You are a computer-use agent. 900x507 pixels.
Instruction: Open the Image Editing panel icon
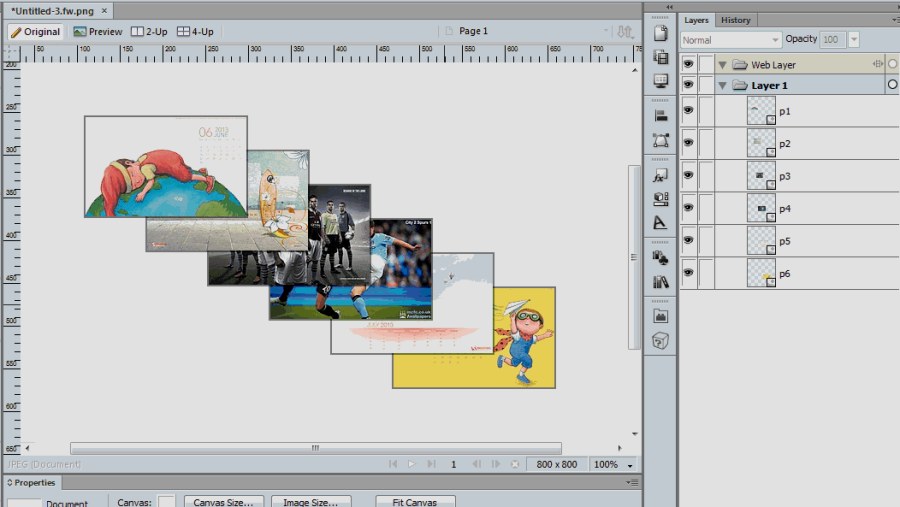(661, 316)
